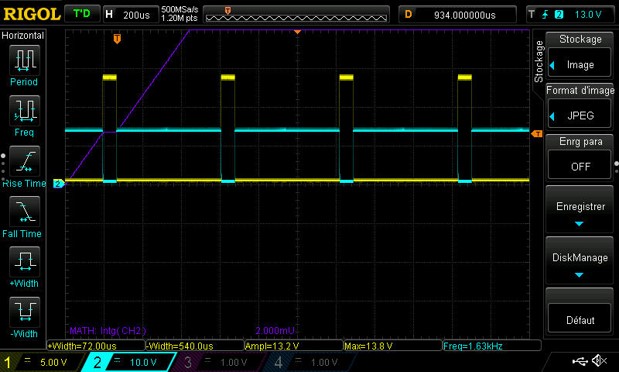
Task: Enable channel 3 display
Action: [217, 362]
